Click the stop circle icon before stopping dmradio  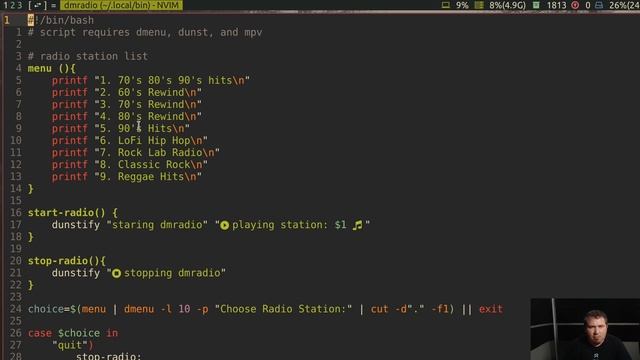pyautogui.click(x=116, y=273)
